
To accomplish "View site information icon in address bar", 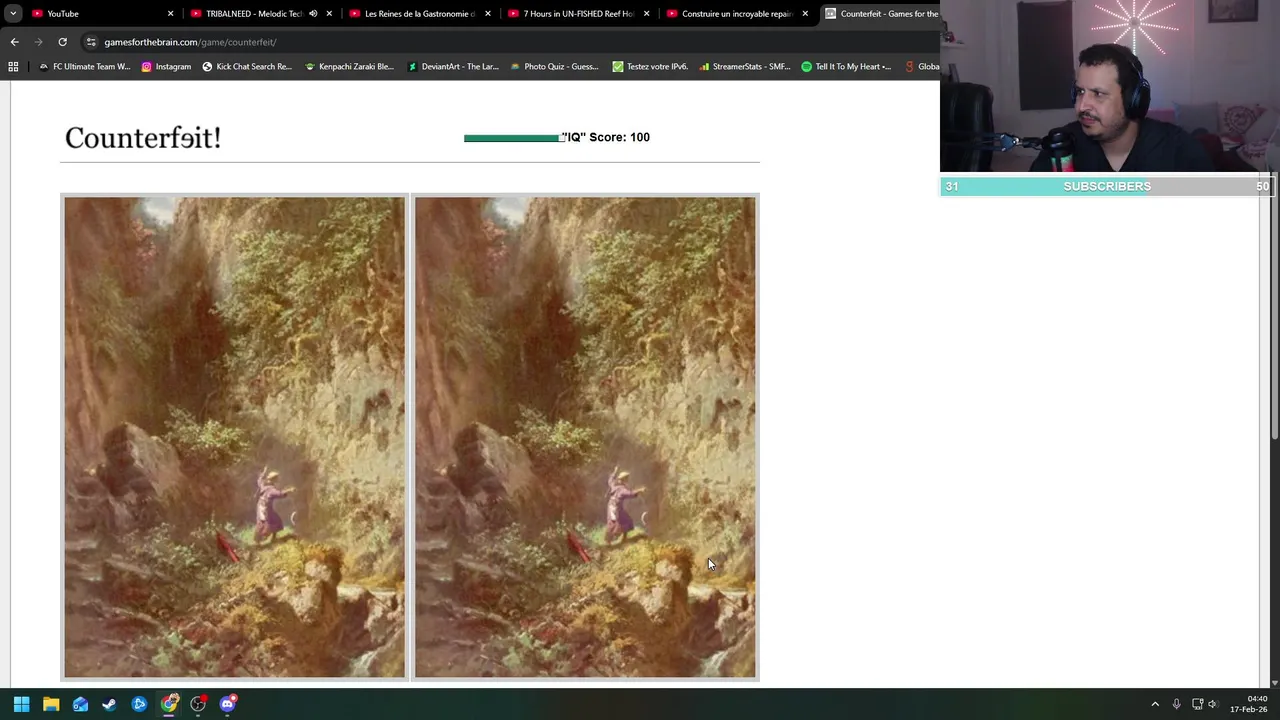I will (x=91, y=42).
